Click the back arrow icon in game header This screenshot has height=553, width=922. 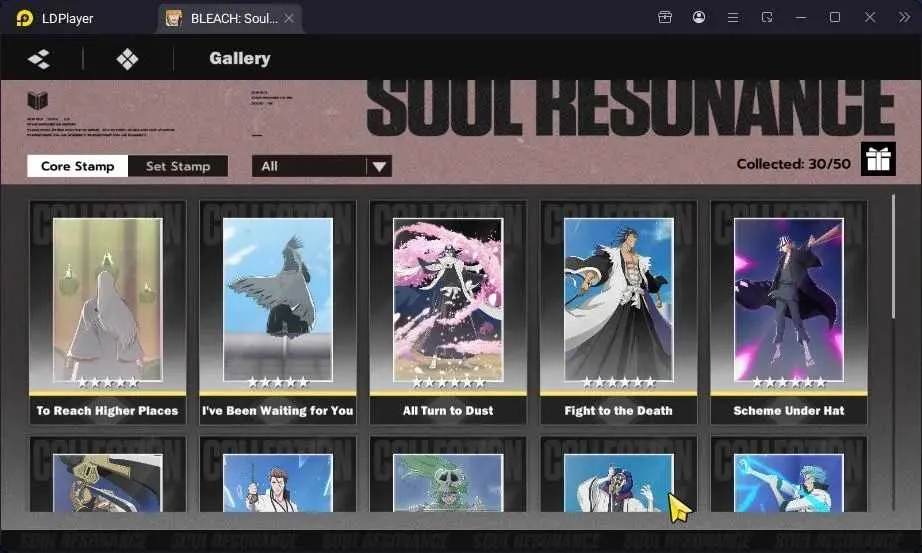(39, 59)
